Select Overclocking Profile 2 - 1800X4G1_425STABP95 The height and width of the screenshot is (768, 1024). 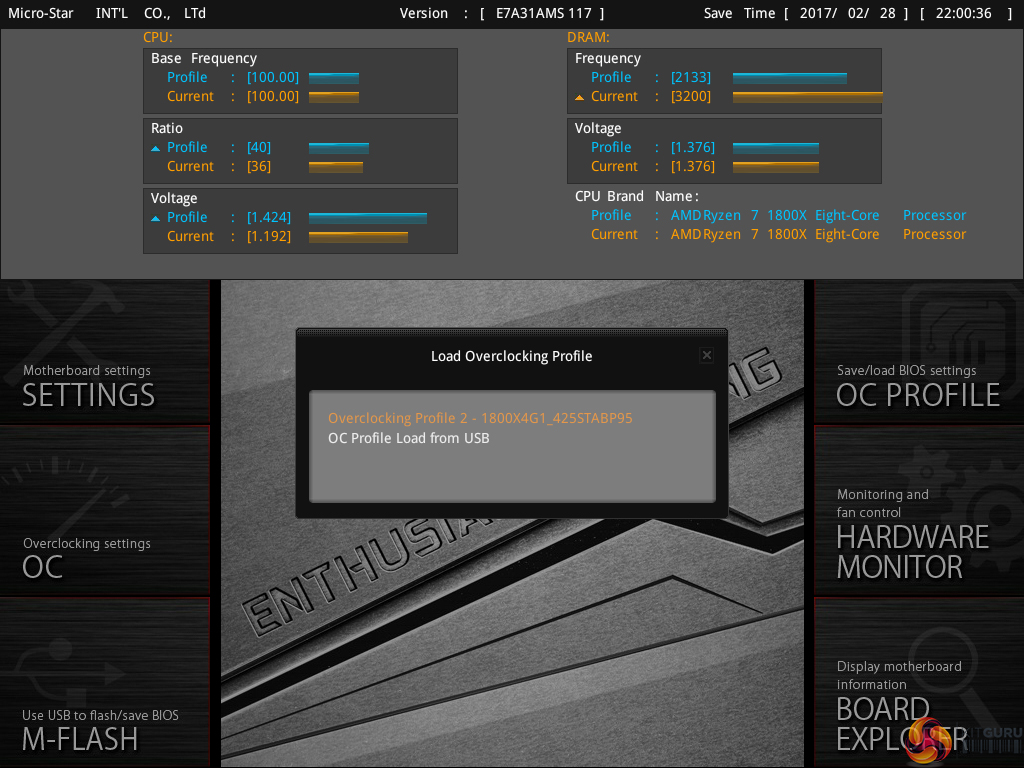480,418
